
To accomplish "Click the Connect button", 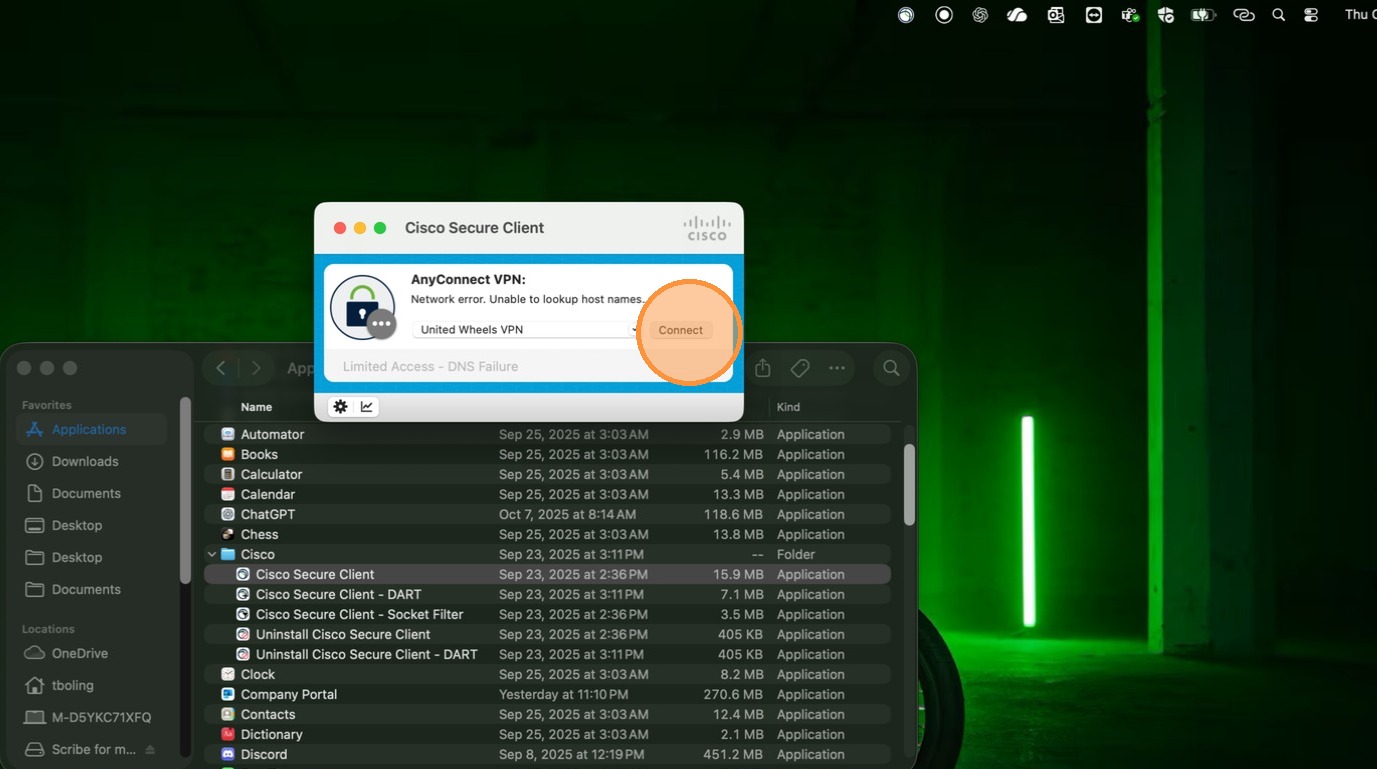I will [x=680, y=330].
